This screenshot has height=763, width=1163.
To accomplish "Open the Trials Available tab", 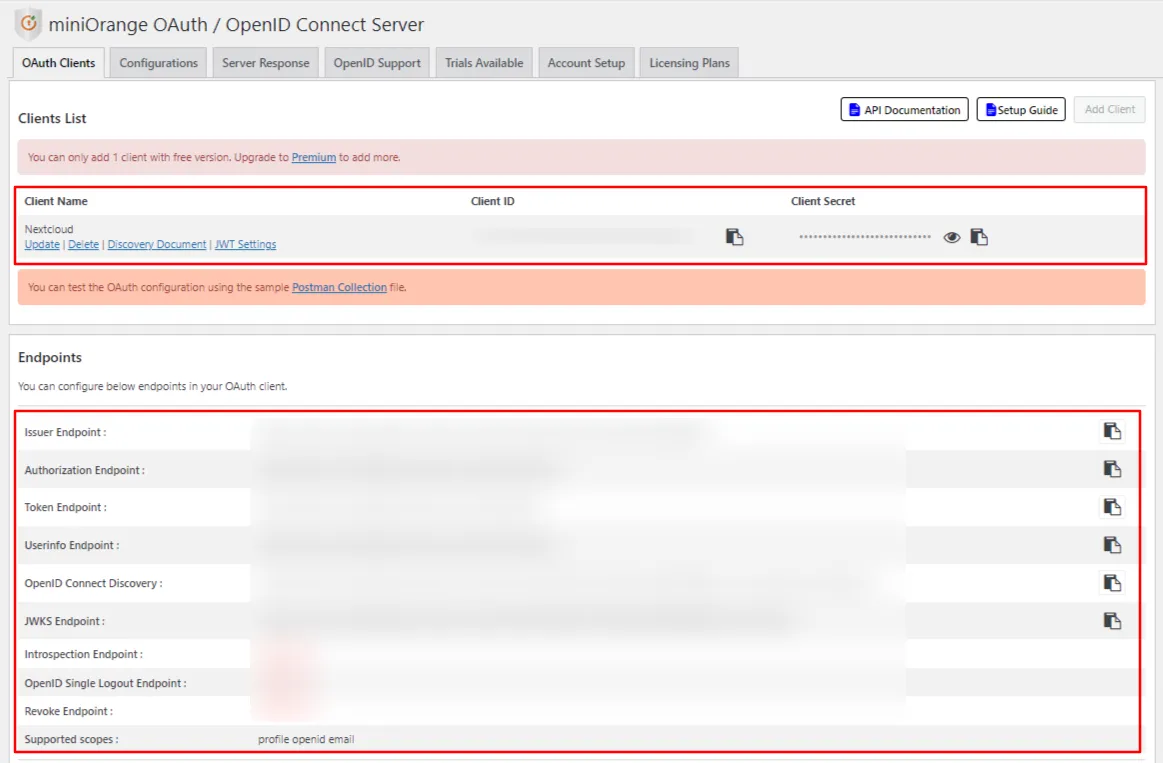I will point(484,63).
